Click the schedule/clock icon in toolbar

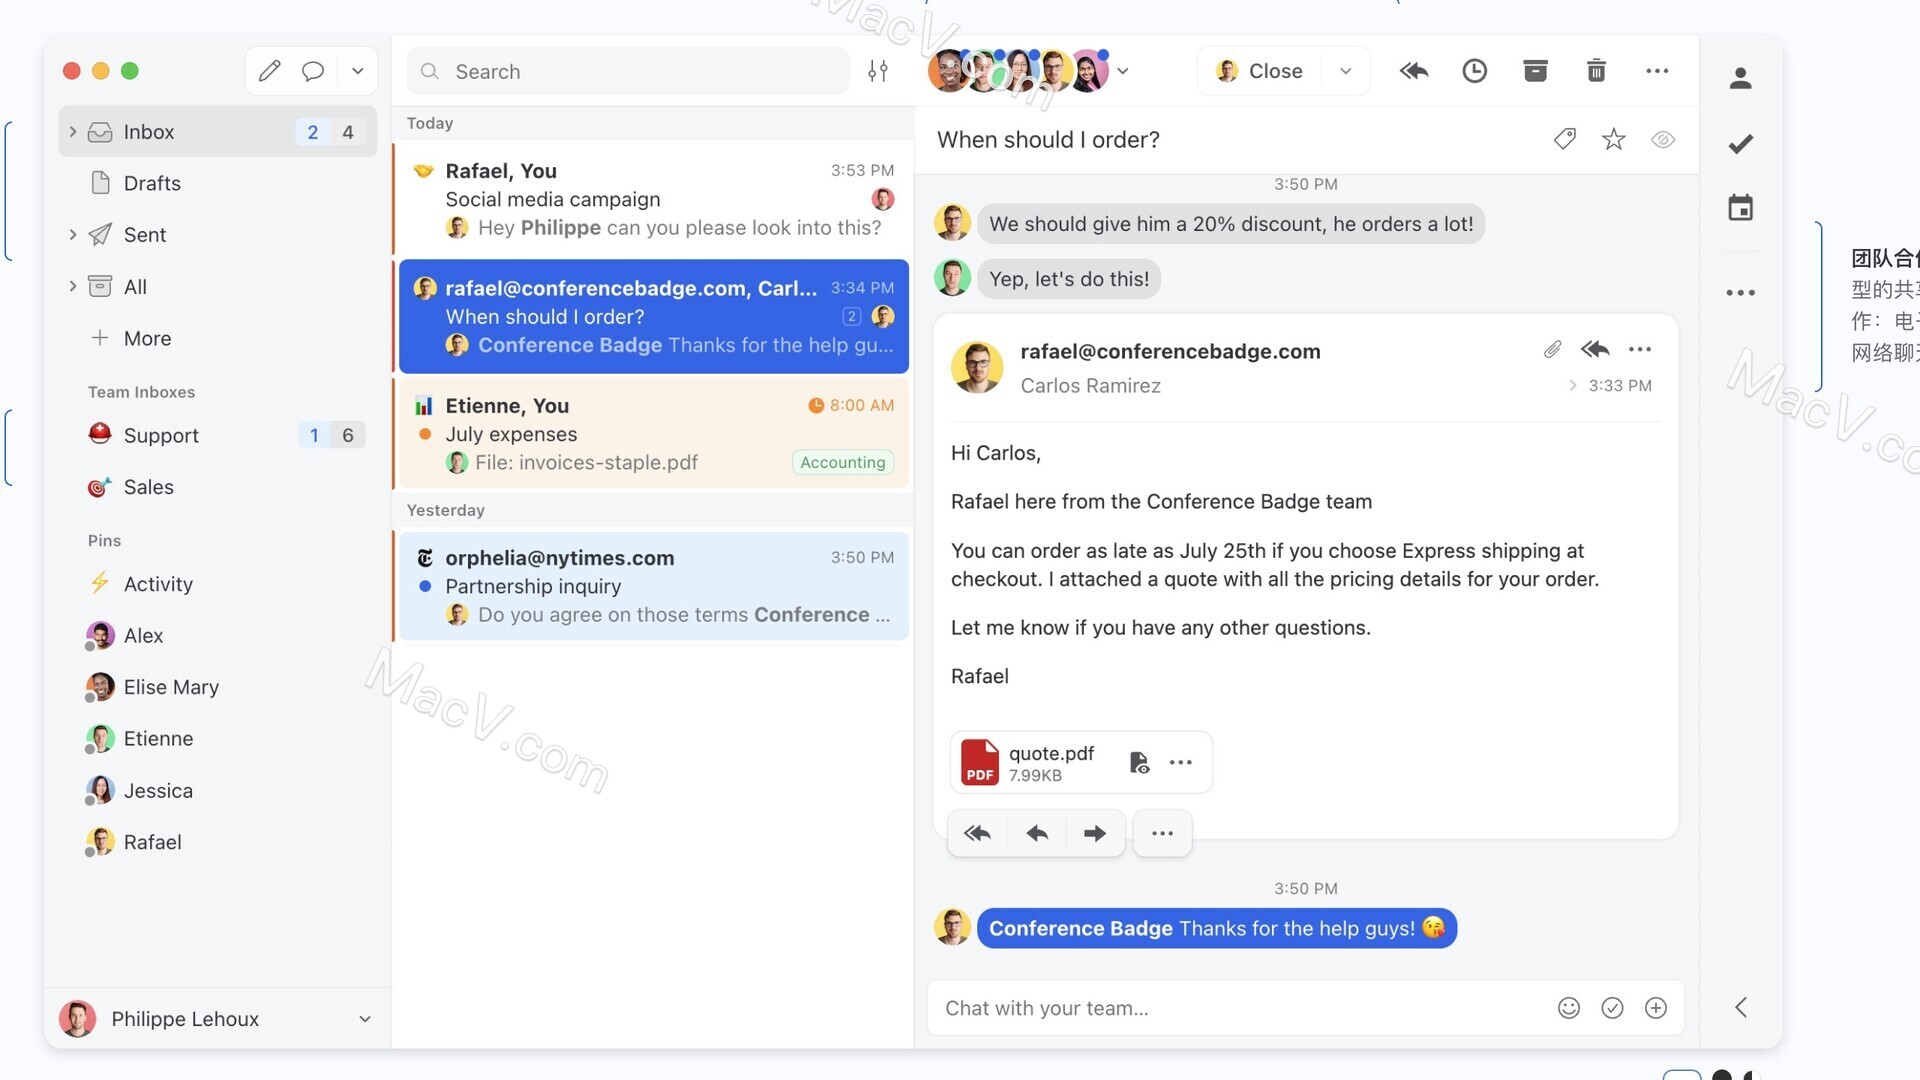pos(1473,70)
